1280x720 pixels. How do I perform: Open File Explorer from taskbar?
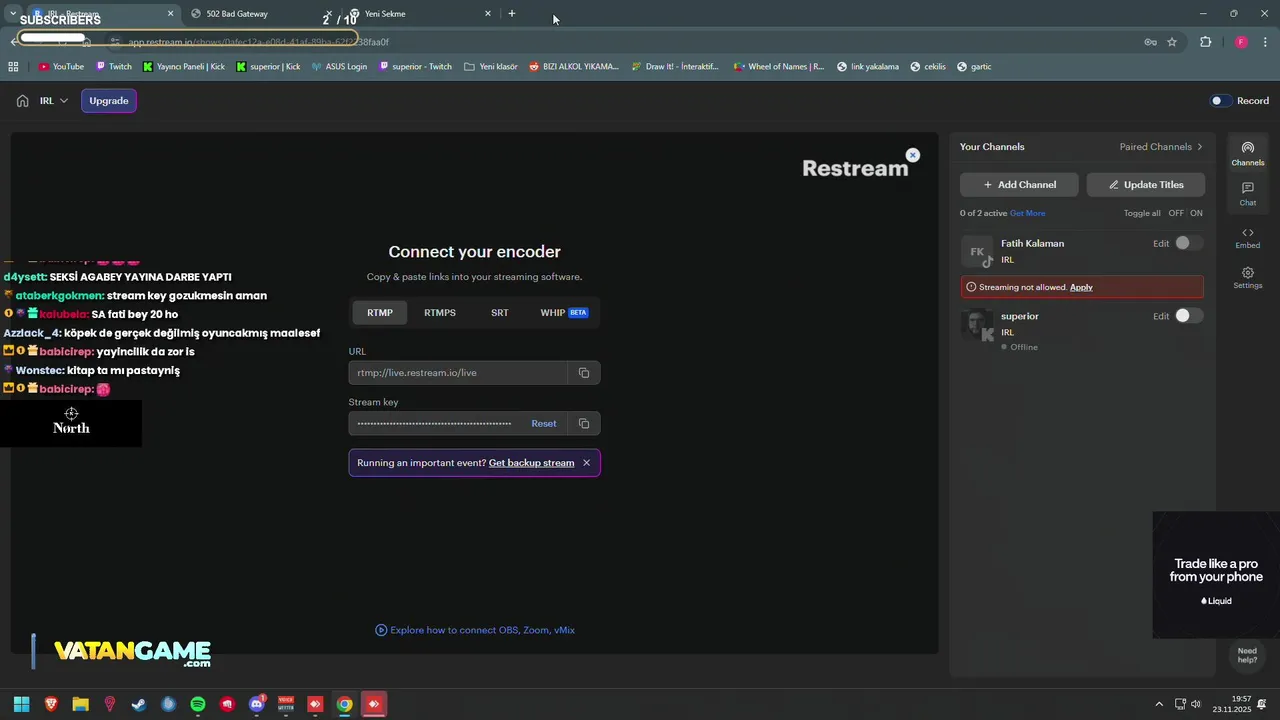[80, 704]
